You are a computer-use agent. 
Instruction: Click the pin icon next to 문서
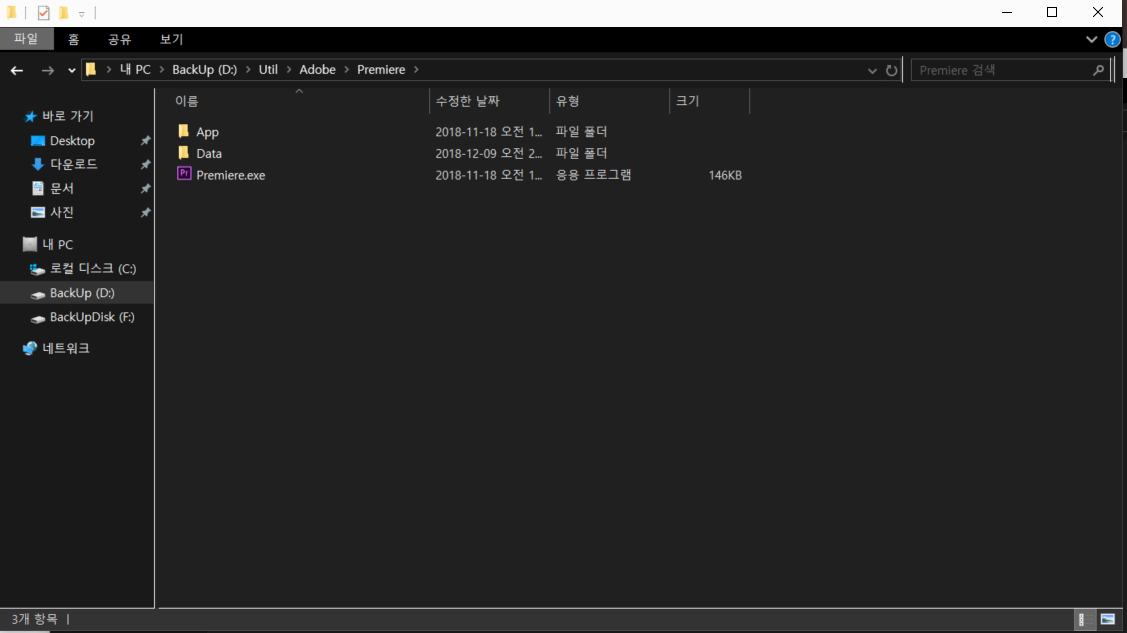(145, 188)
